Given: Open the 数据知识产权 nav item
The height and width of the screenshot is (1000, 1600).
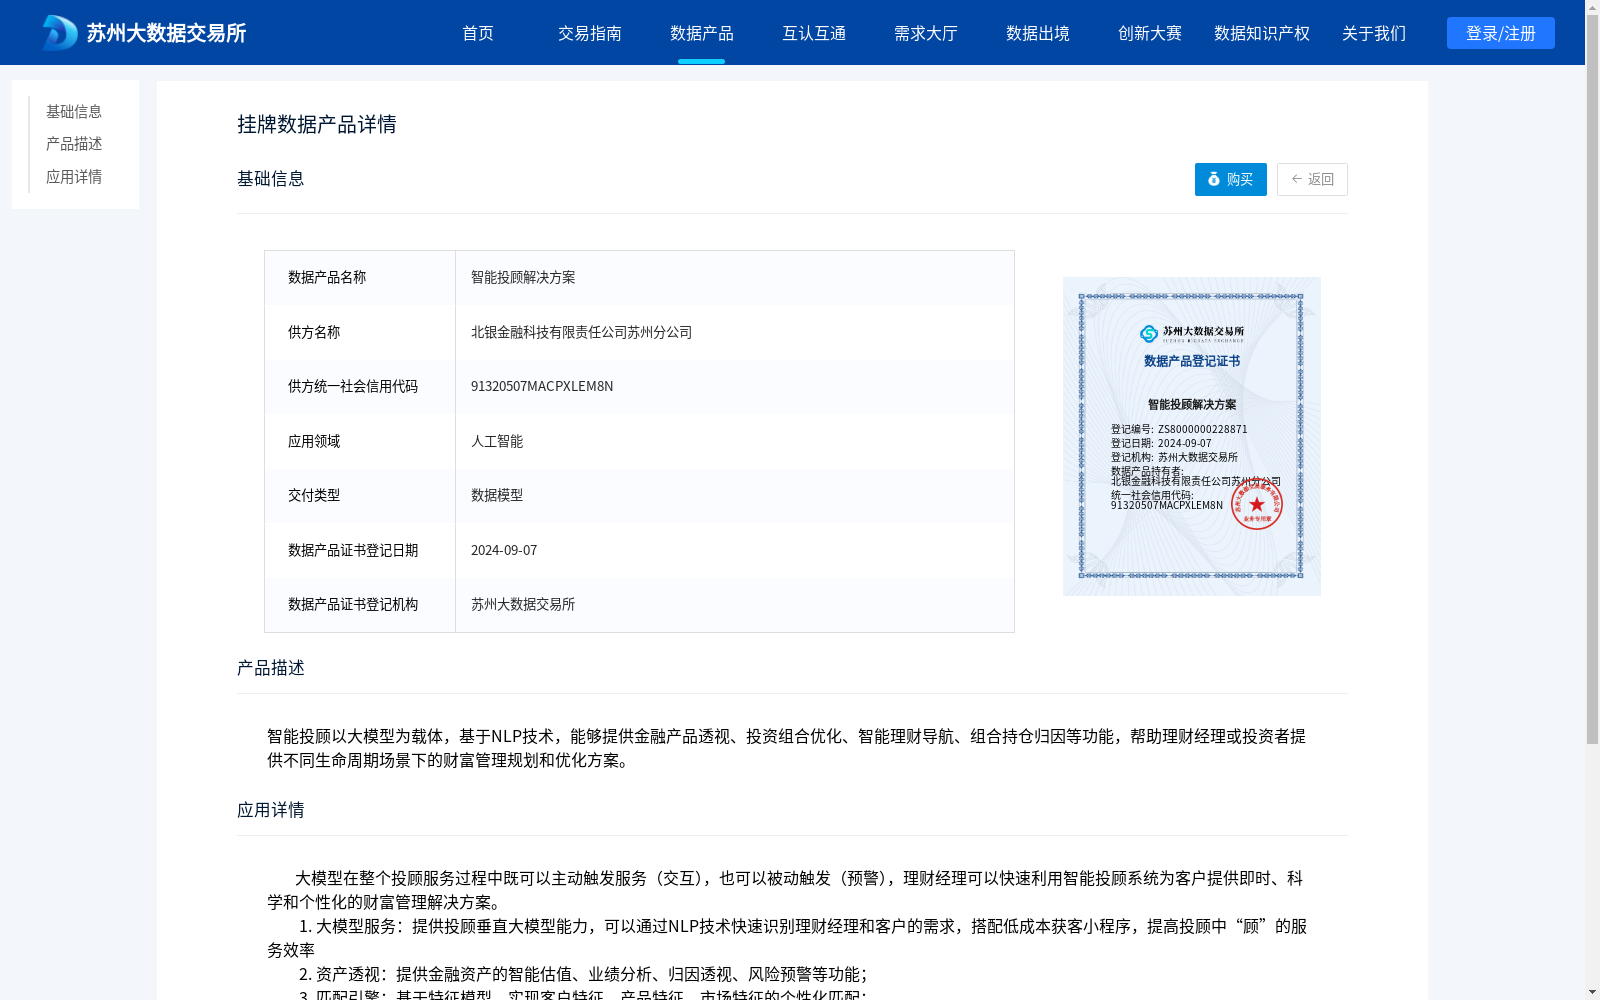Looking at the screenshot, I should point(1262,33).
